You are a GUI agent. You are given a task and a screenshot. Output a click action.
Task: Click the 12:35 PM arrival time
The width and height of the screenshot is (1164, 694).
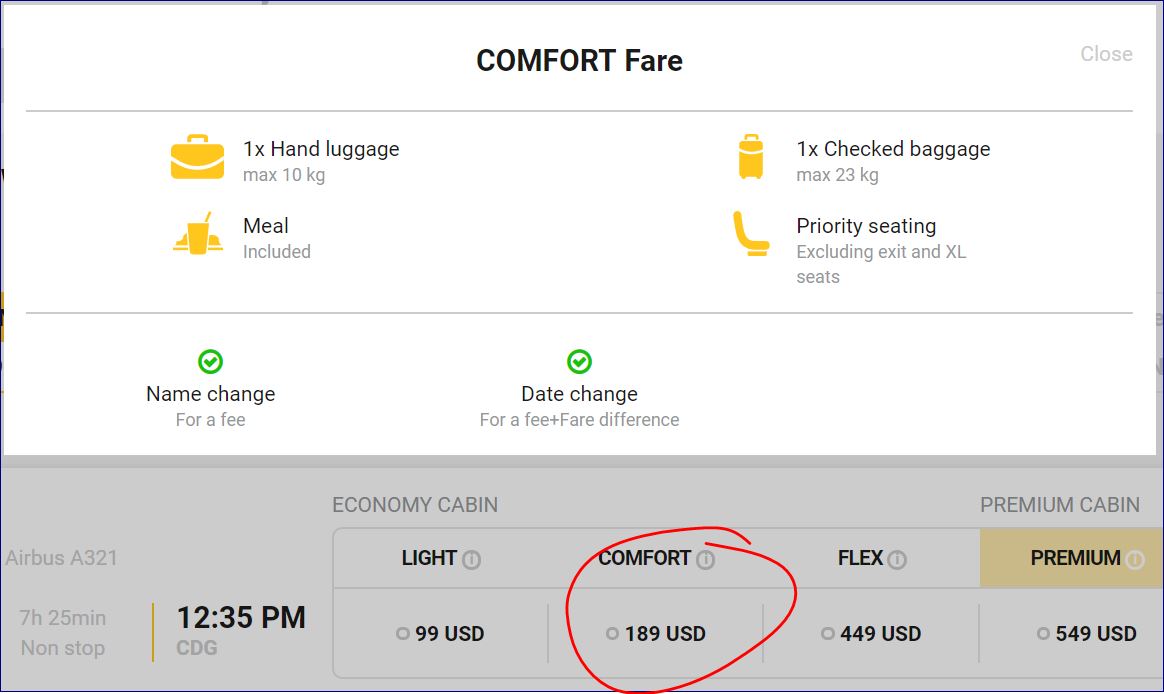[241, 618]
